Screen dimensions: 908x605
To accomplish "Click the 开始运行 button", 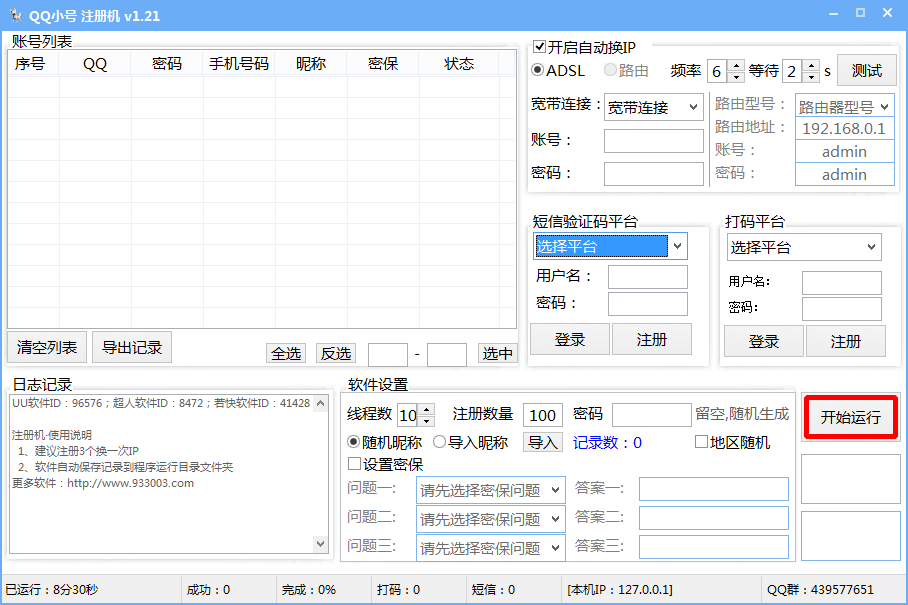I will click(851, 417).
